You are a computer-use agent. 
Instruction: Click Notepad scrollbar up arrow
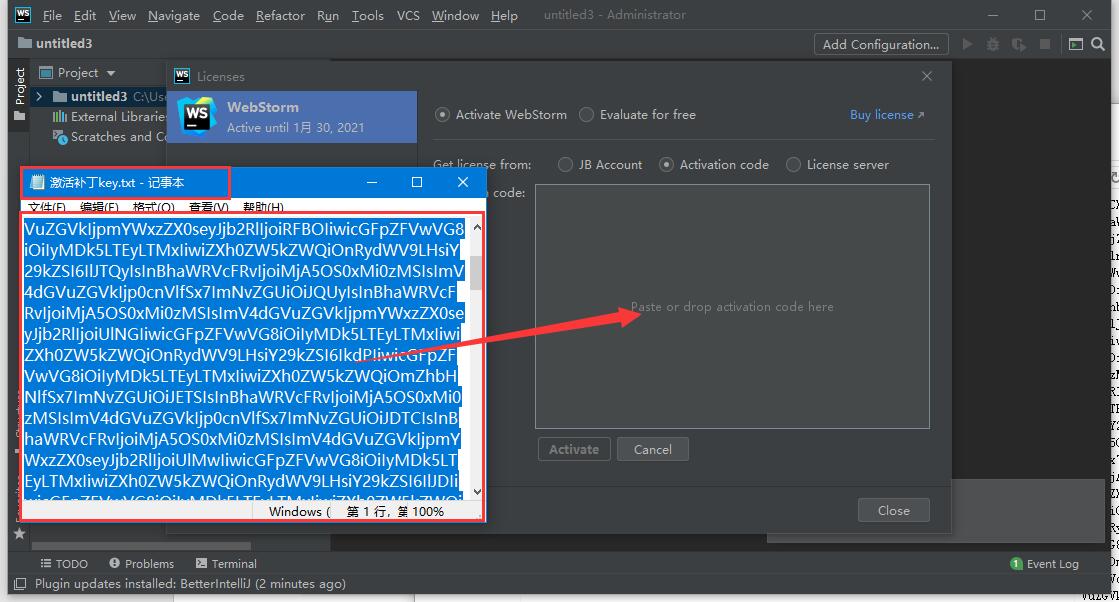click(477, 228)
